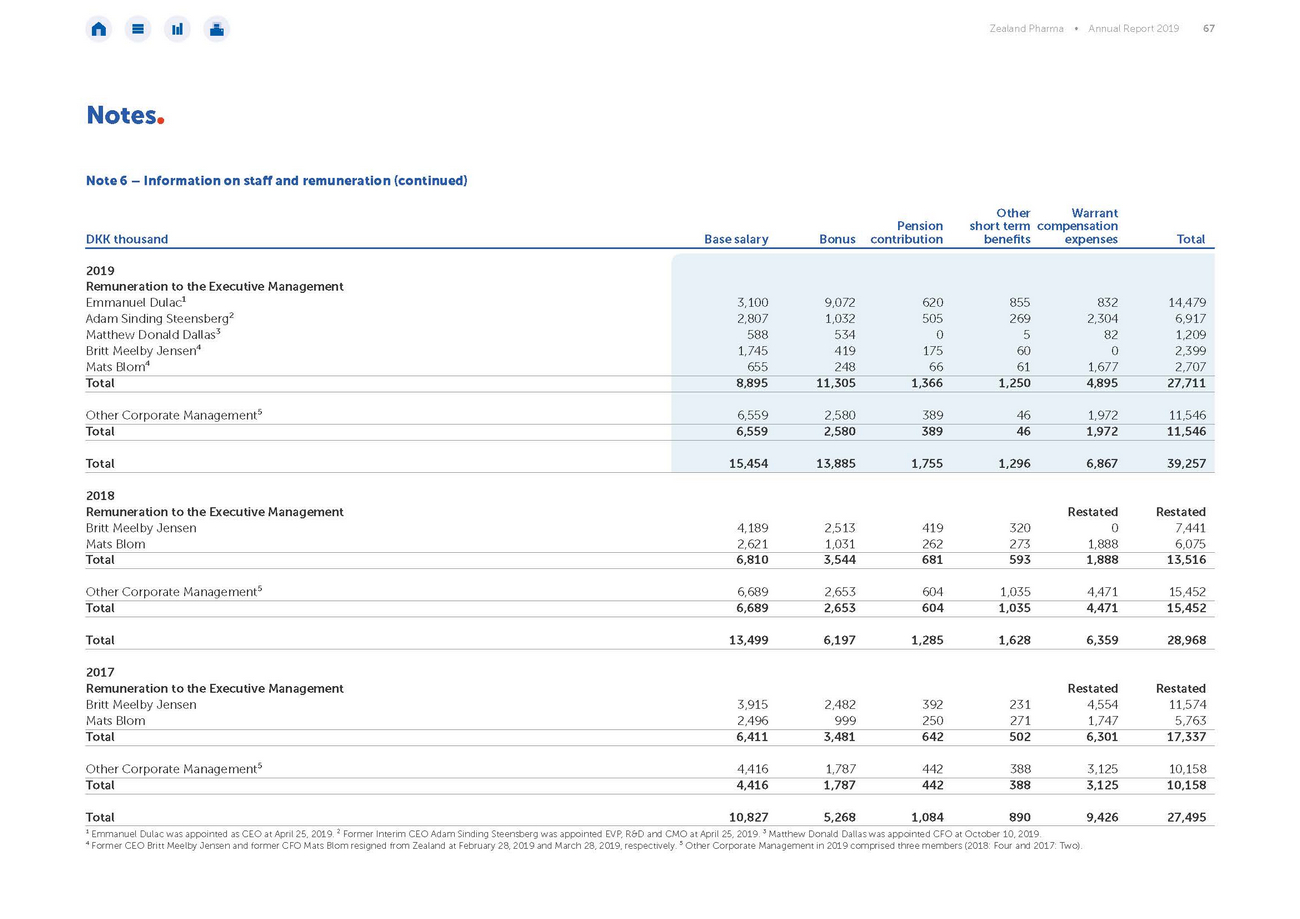Select the Pension contribution column header
This screenshot has width=1300, height=919.
tap(907, 233)
